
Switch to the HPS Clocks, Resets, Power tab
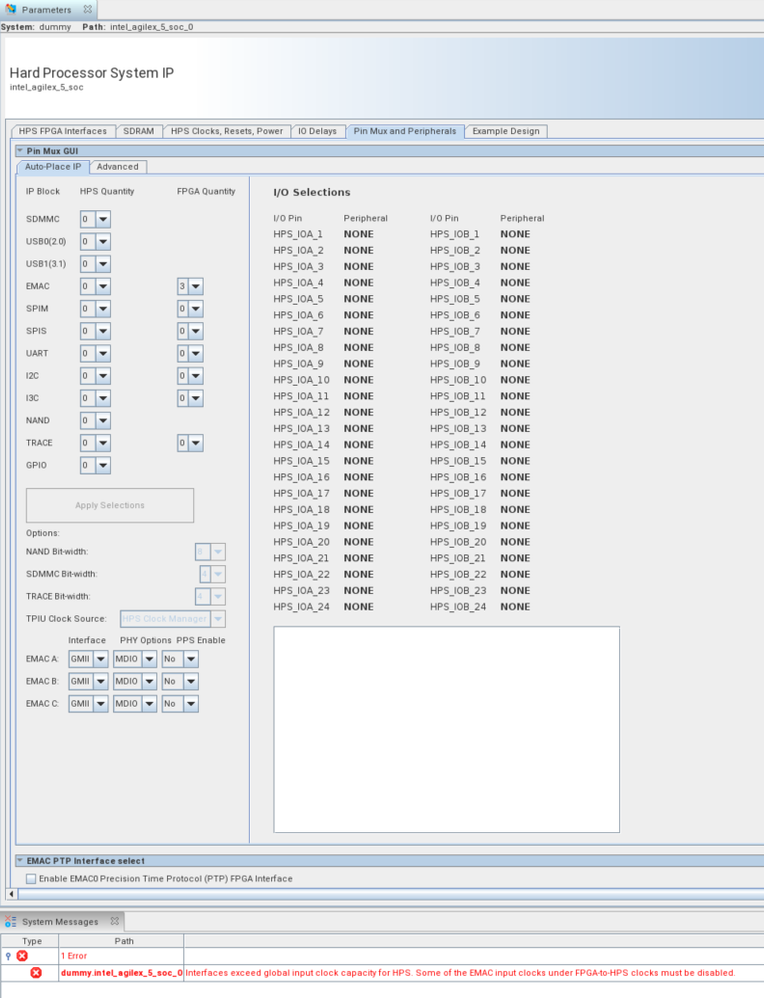(227, 131)
